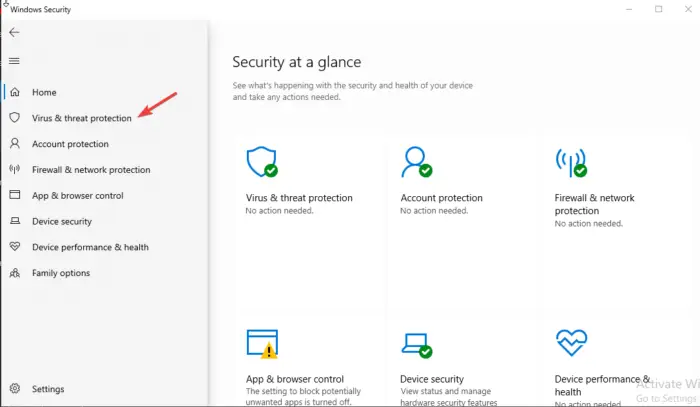Click 'No action needed.' under Account protection tile
Screen dimensions: 700x407
pos(434,211)
